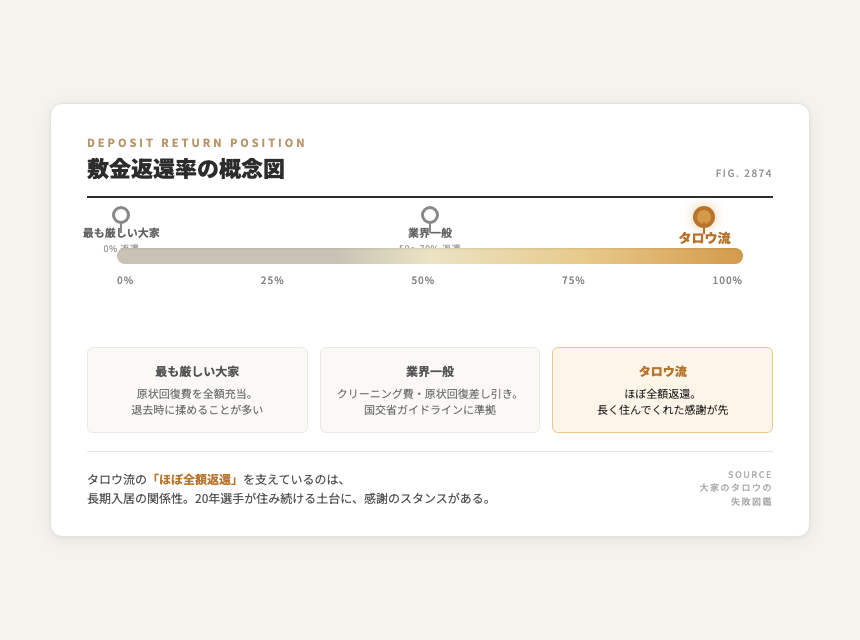Click the sentence starting 長期入居の関係性
This screenshot has width=860, height=640.
click(x=289, y=499)
